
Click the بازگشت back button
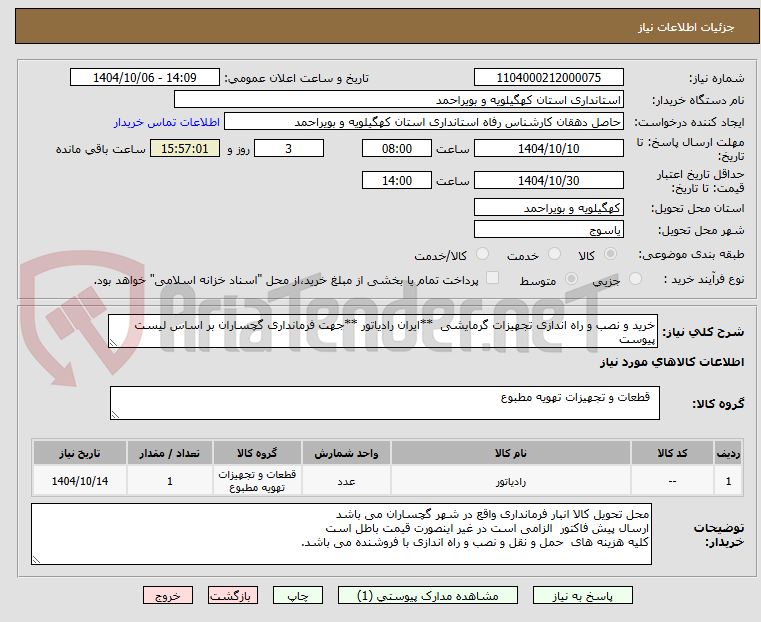[233, 595]
